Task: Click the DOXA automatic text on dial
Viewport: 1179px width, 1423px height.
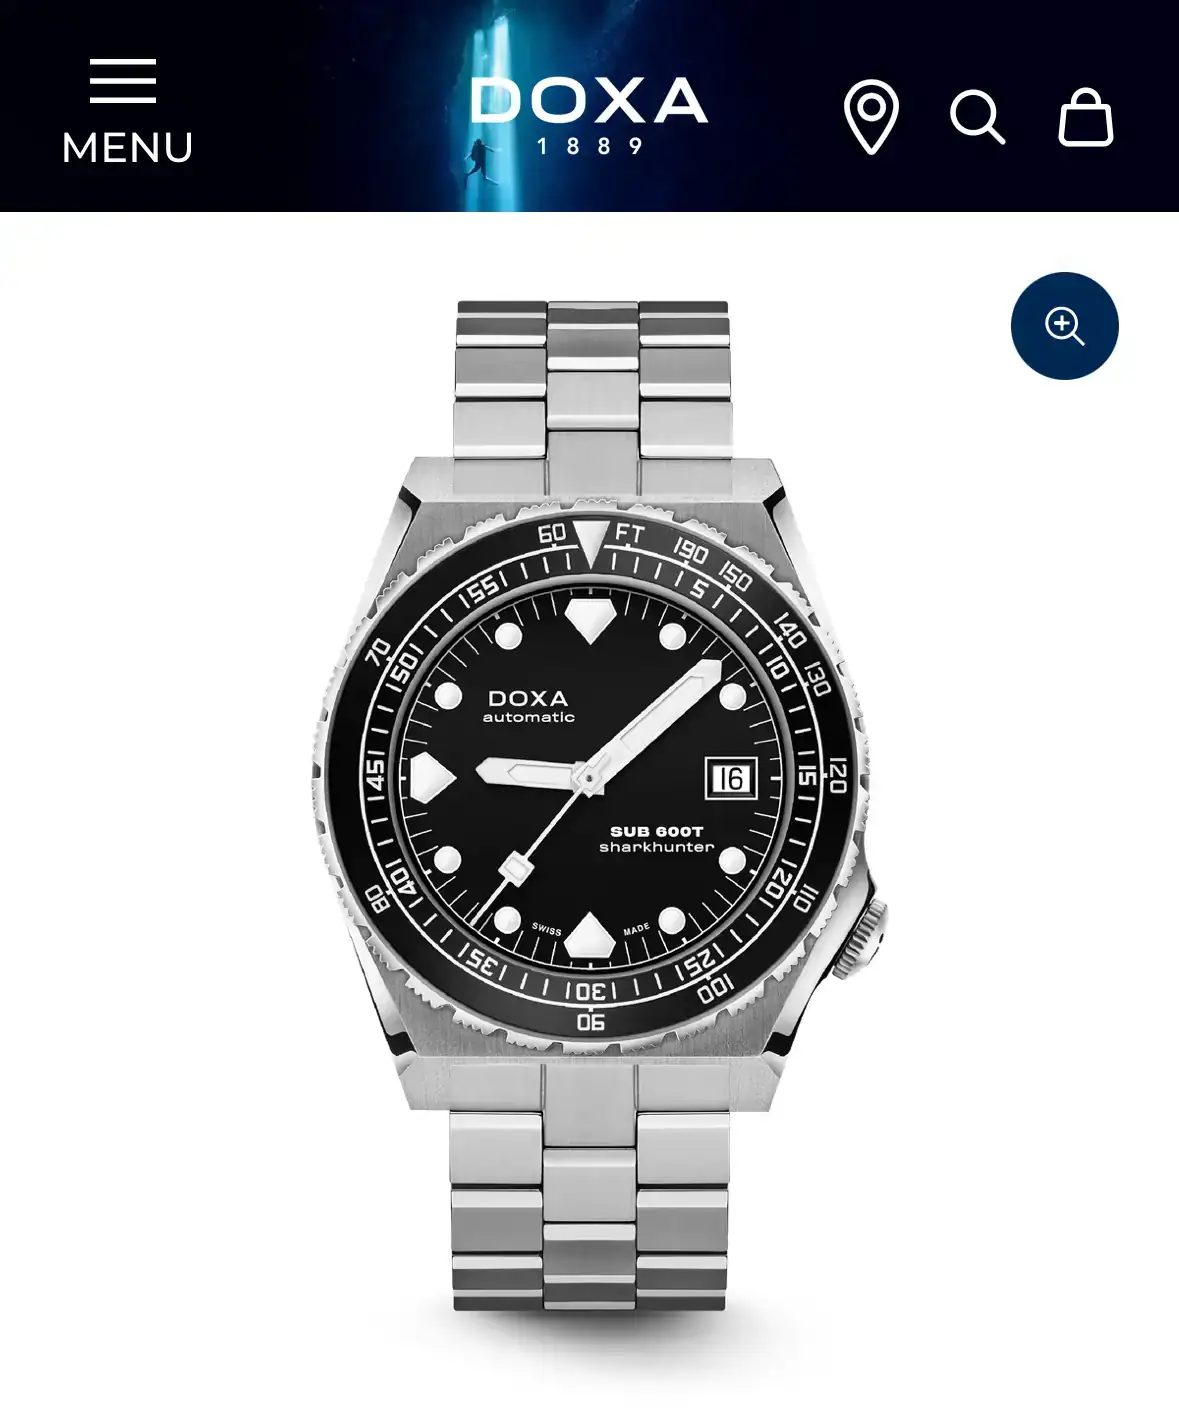Action: [x=528, y=706]
